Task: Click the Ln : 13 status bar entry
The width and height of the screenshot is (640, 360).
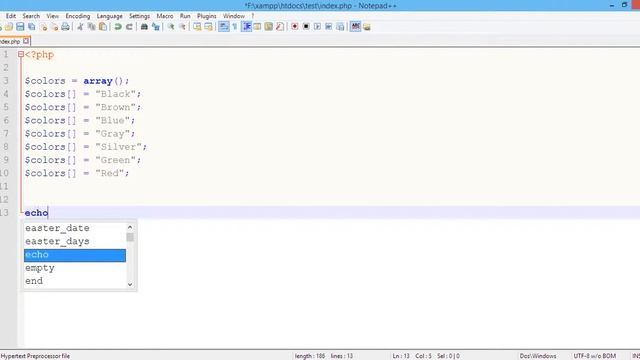Action: click(x=401, y=356)
